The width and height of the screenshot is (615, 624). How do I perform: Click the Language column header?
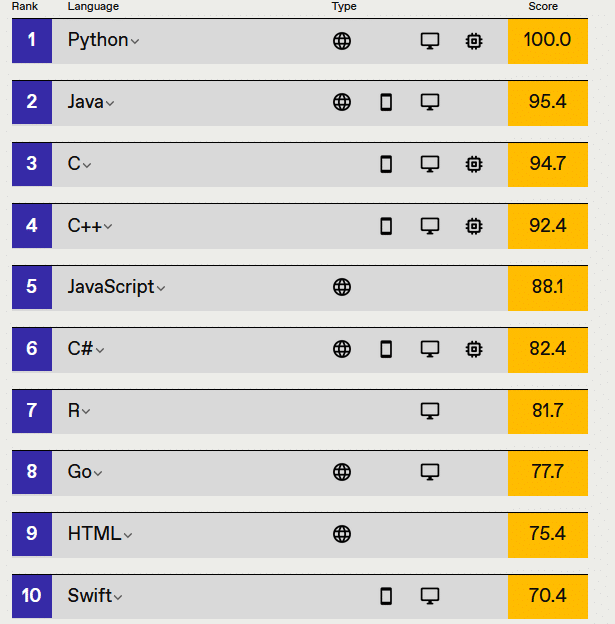tap(93, 6)
